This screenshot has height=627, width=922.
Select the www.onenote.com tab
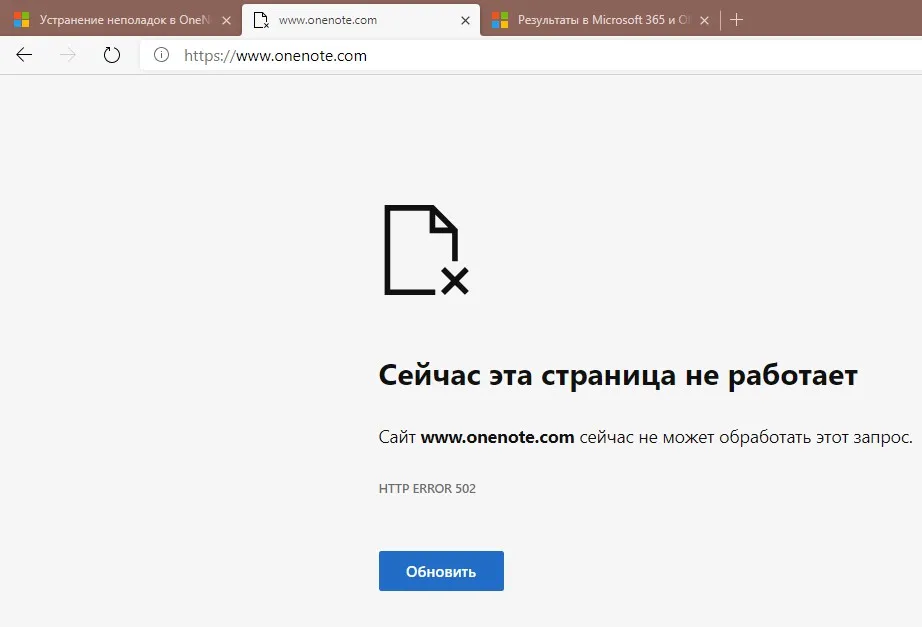tap(361, 20)
